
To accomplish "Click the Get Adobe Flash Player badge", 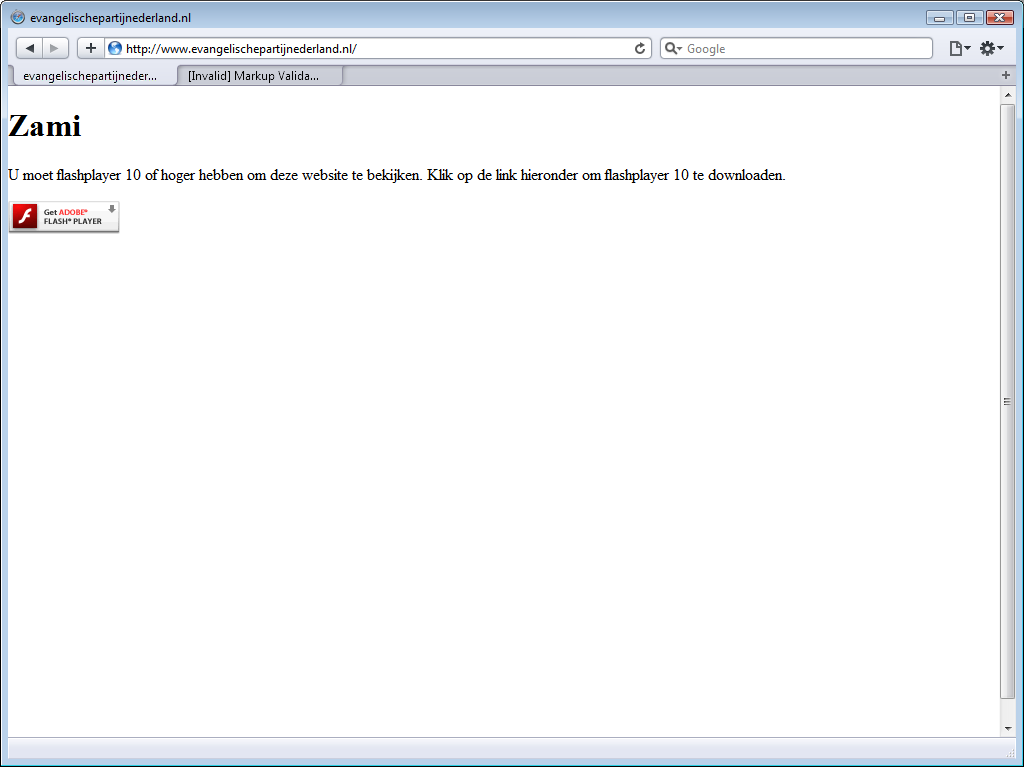I will [64, 217].
